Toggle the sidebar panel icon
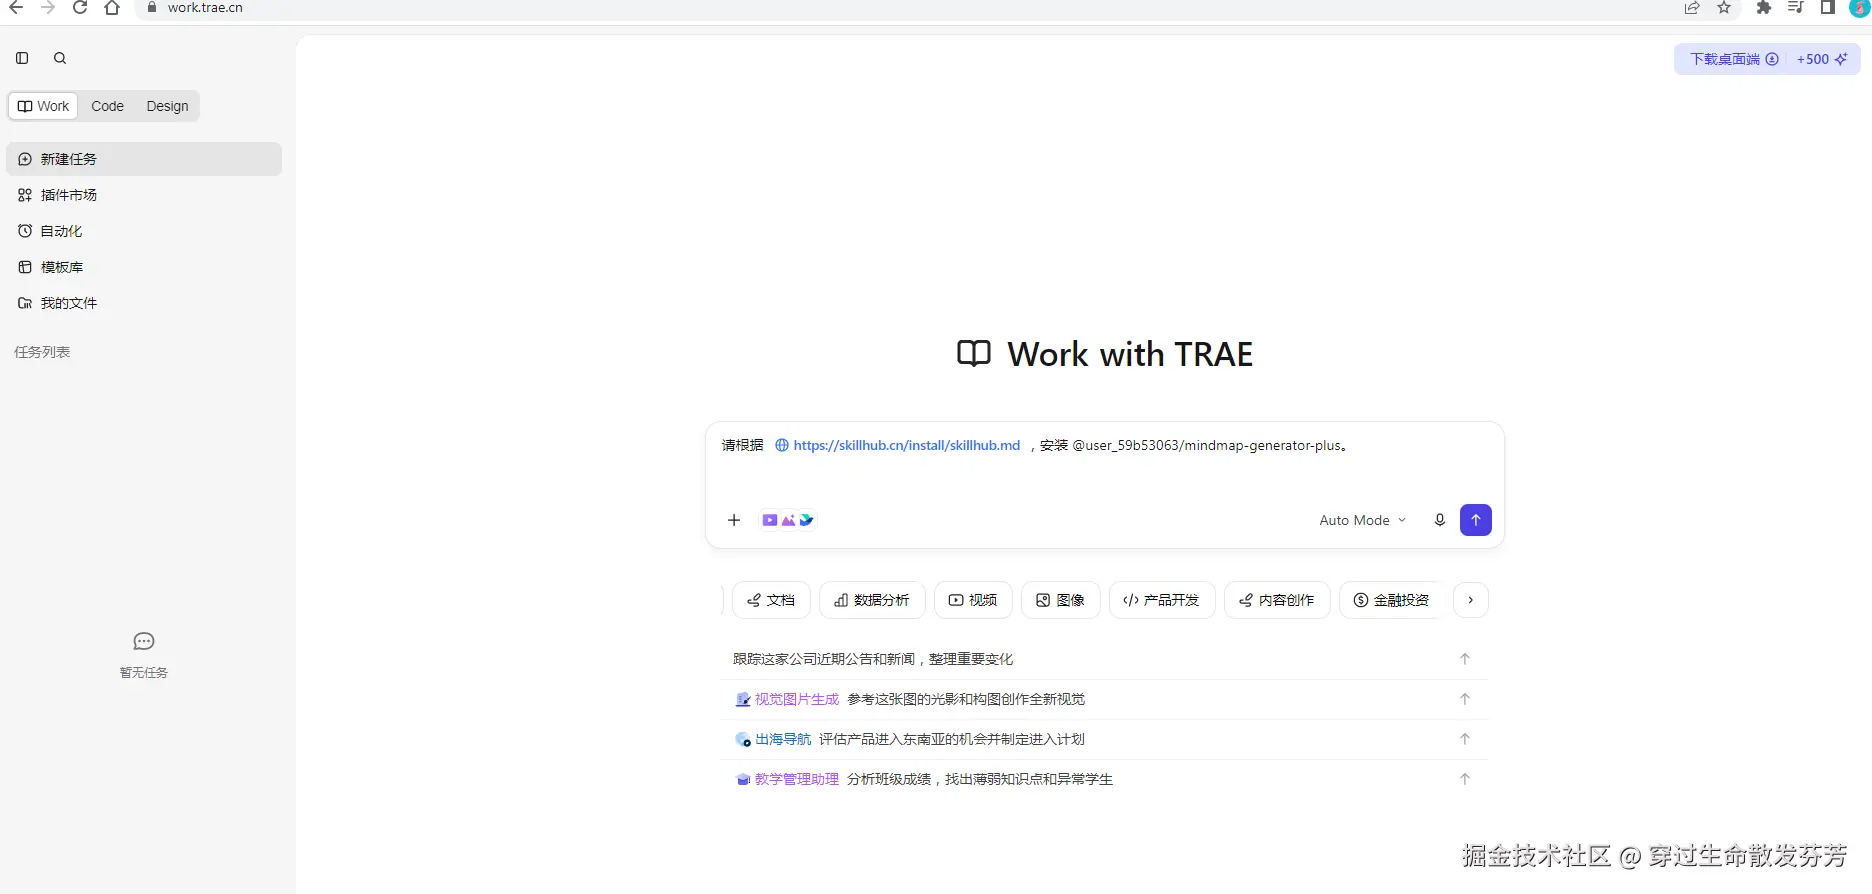 click(22, 58)
